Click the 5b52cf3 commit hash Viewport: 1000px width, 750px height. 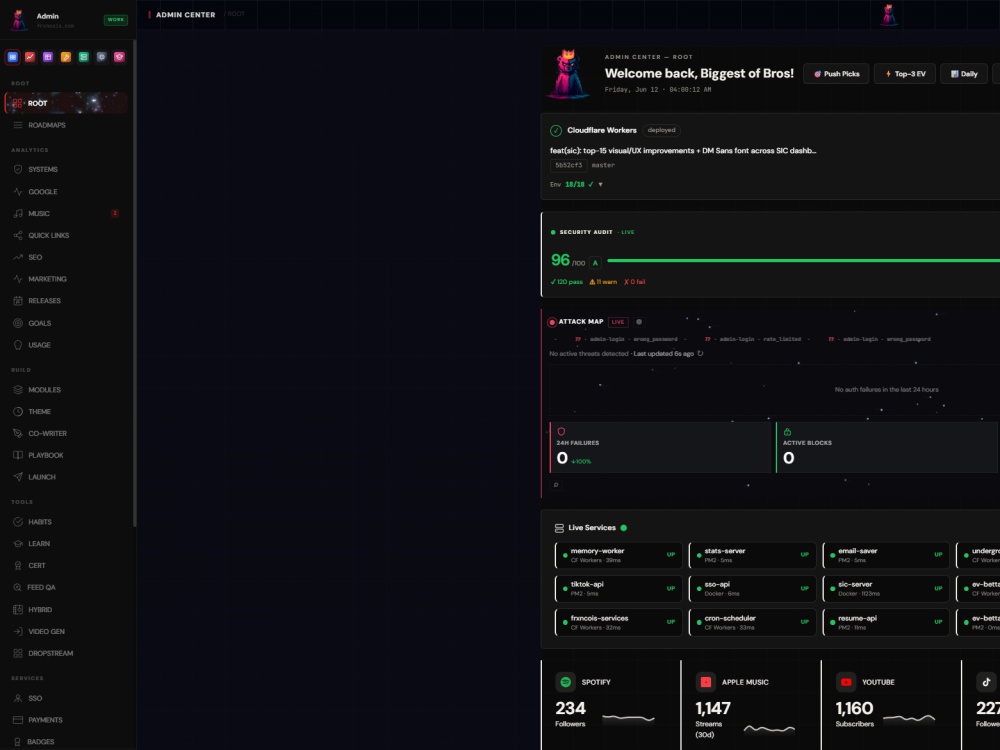tap(568, 165)
